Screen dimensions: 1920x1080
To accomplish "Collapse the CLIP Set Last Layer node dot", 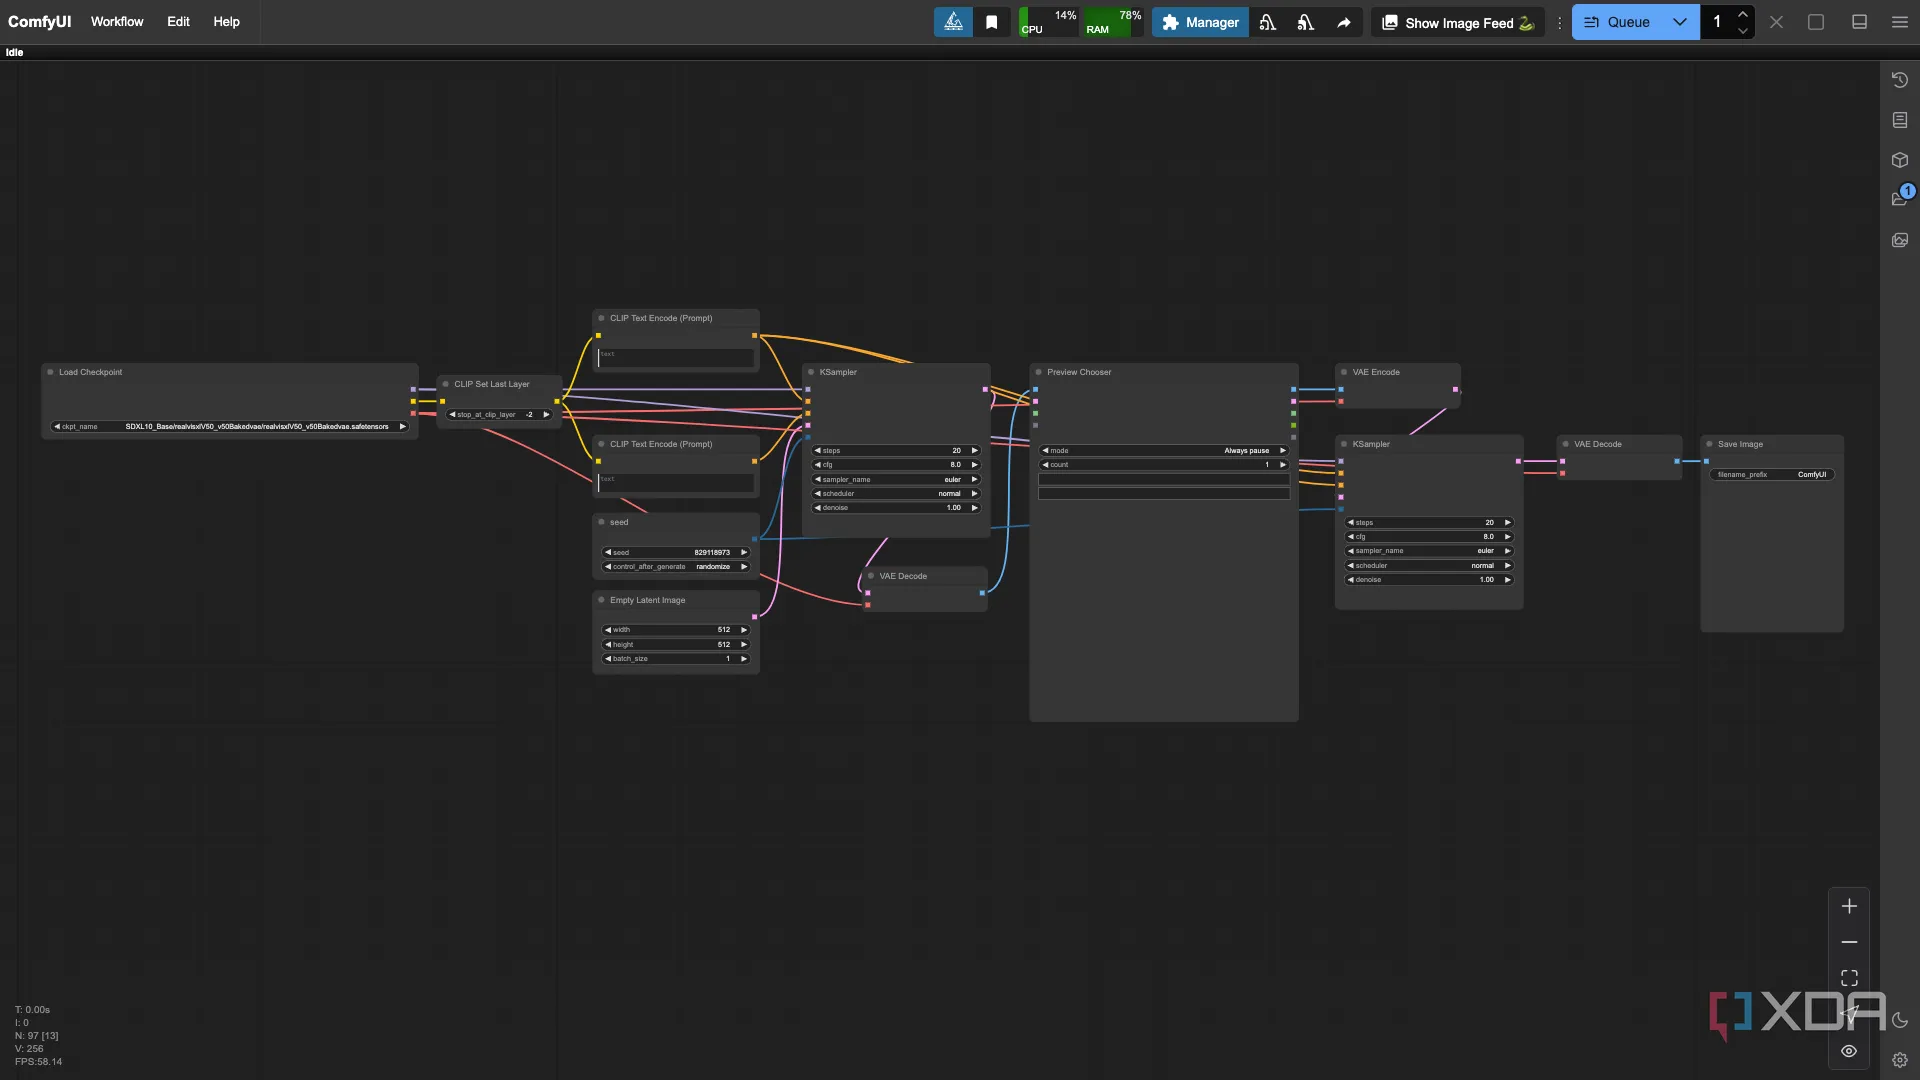I will (x=446, y=384).
